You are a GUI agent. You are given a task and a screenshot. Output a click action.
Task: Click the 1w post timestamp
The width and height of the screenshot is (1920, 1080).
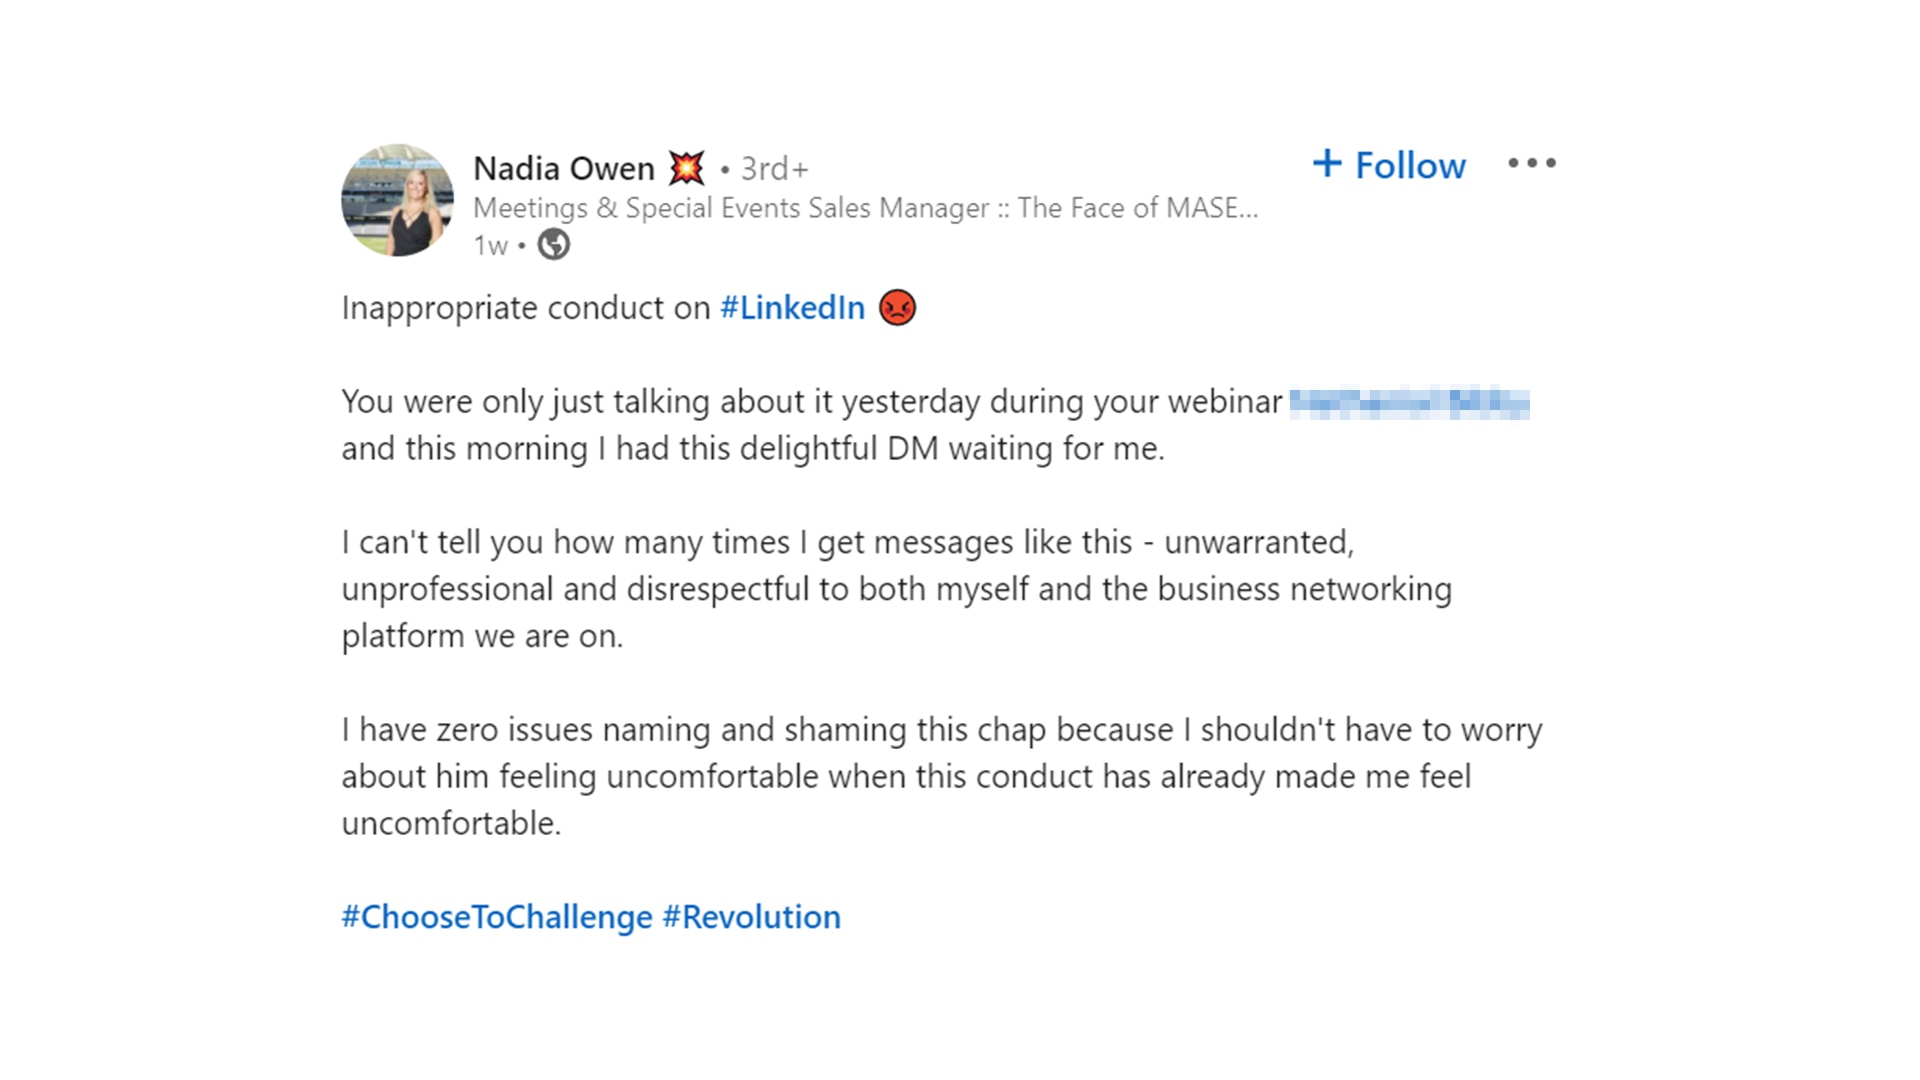[x=490, y=245]
